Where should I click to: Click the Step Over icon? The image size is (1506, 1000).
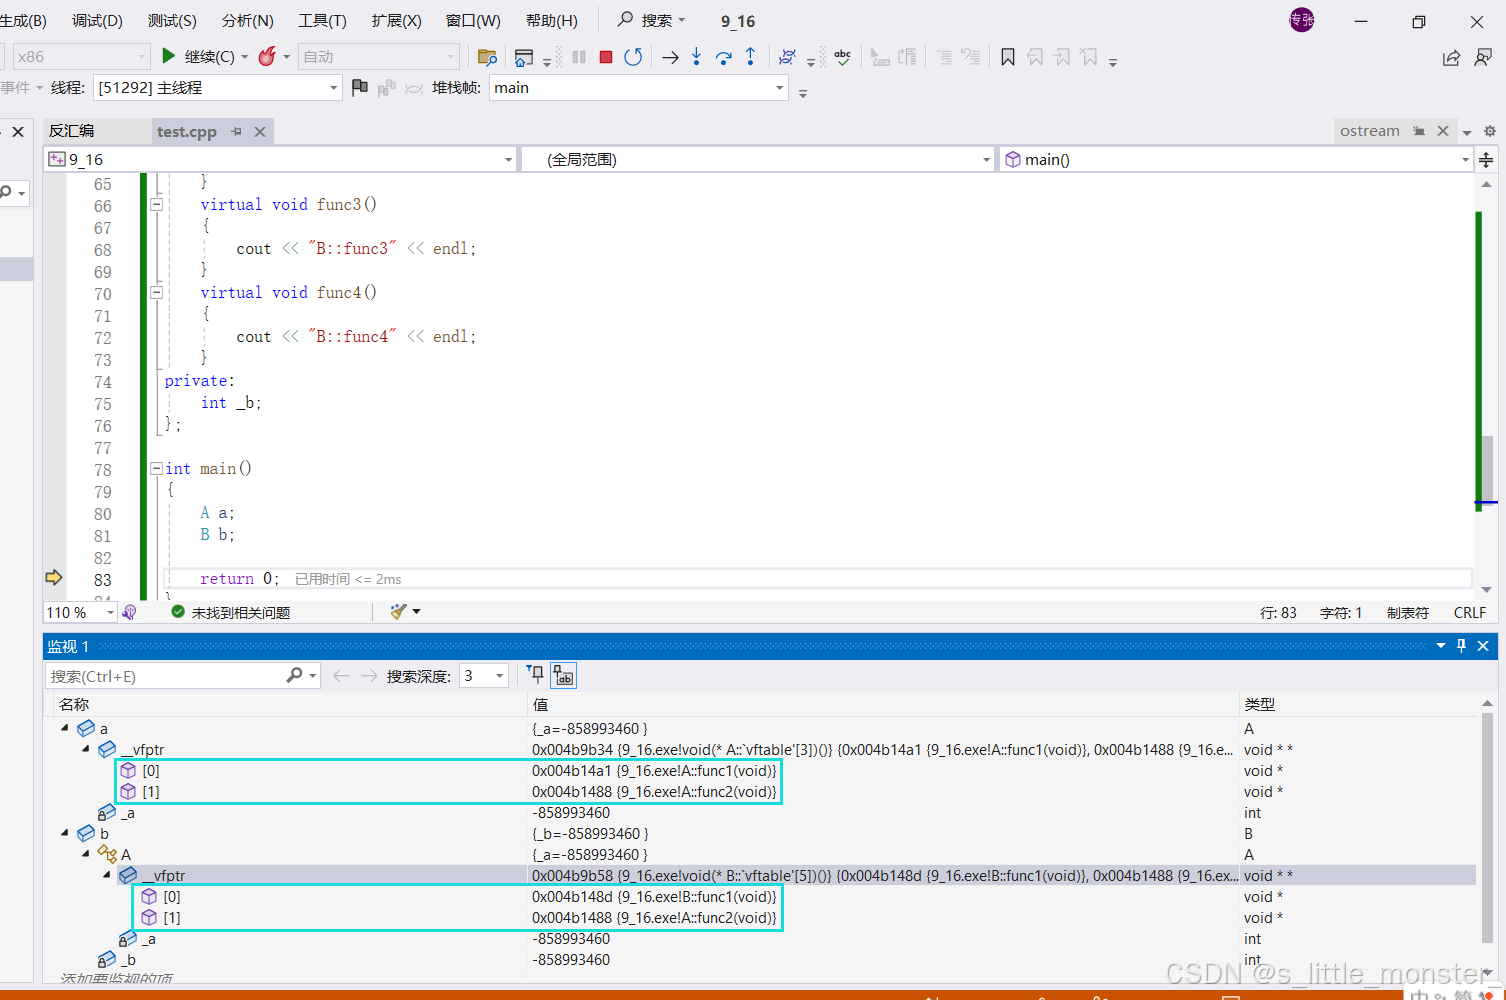[x=723, y=57]
